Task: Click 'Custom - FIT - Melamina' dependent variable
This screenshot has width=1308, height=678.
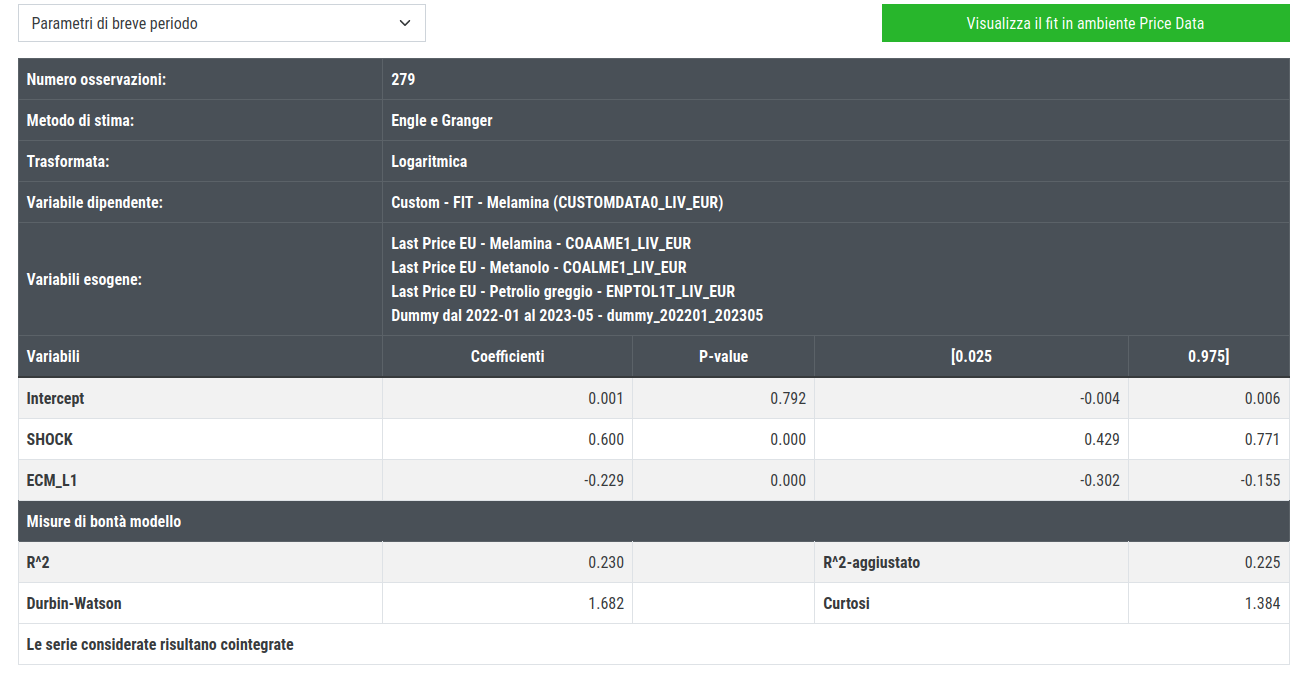Action: click(x=557, y=202)
